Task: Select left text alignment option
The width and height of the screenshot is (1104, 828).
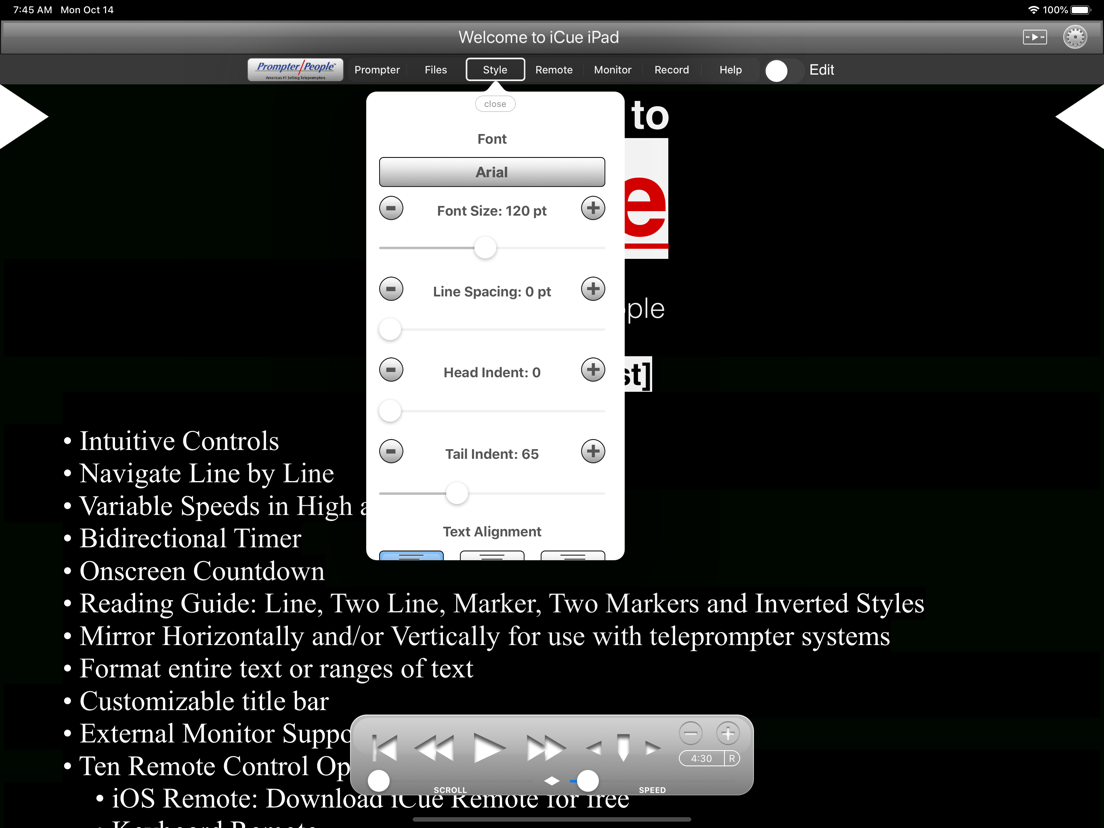Action: [411, 556]
